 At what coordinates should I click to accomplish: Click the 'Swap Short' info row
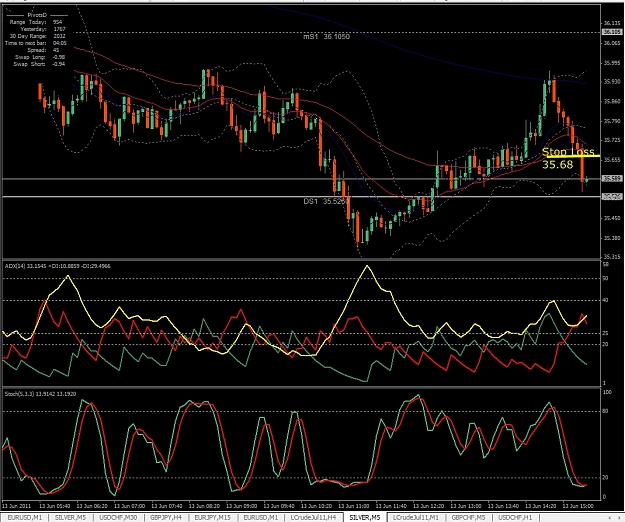tap(39, 64)
